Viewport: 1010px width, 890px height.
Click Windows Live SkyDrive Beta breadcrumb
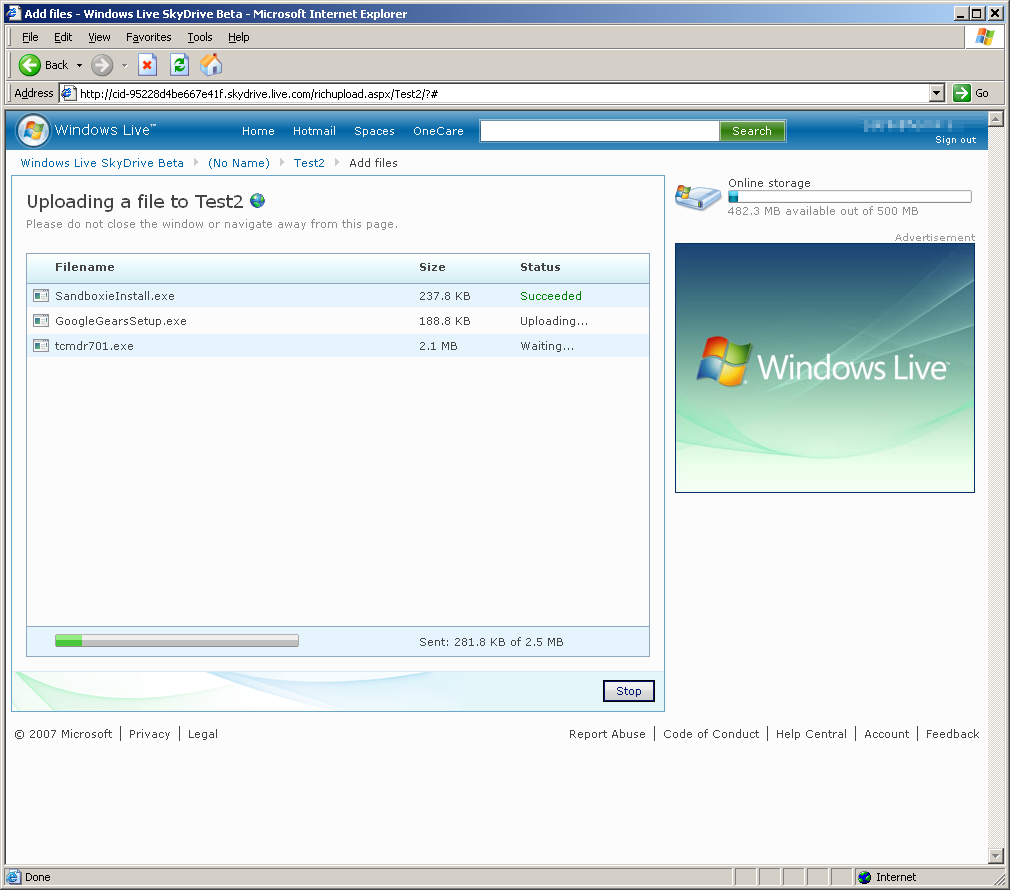point(102,163)
